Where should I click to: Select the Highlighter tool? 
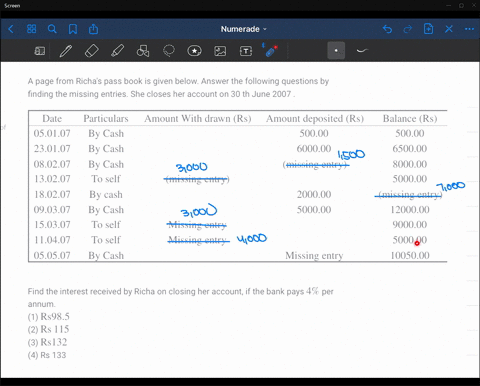[117, 51]
